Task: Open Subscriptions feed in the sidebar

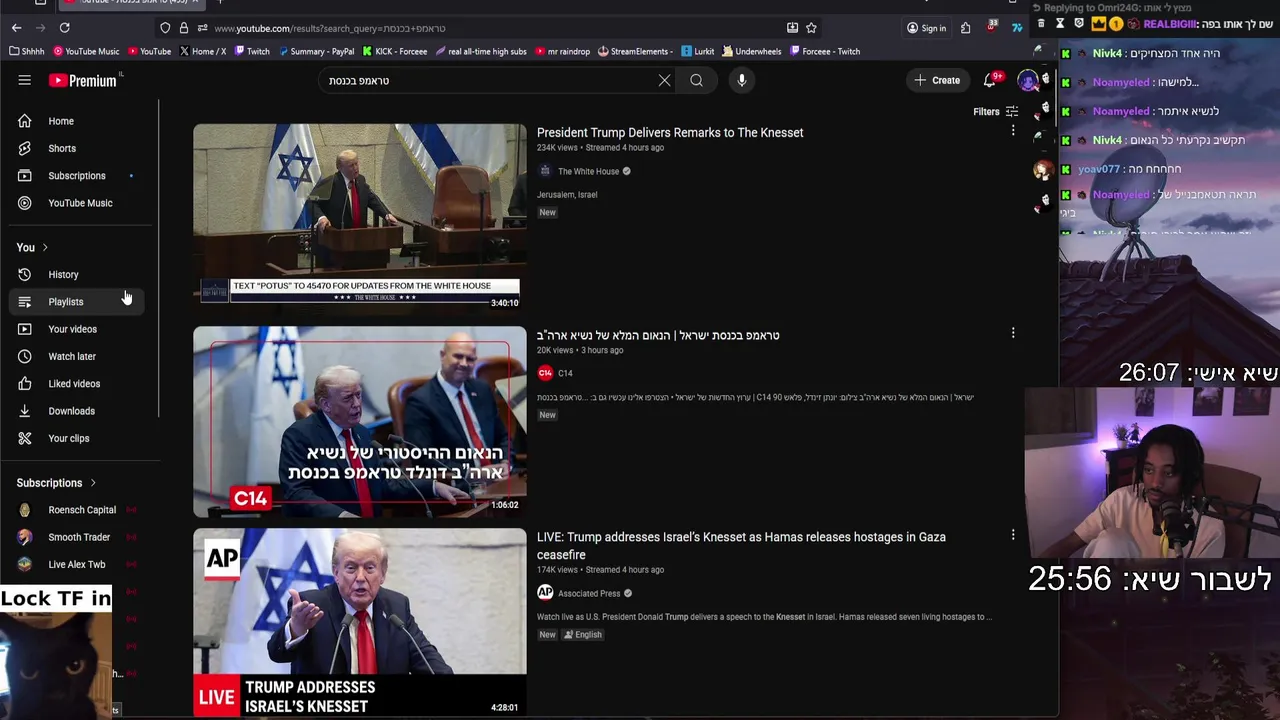Action: [x=76, y=176]
